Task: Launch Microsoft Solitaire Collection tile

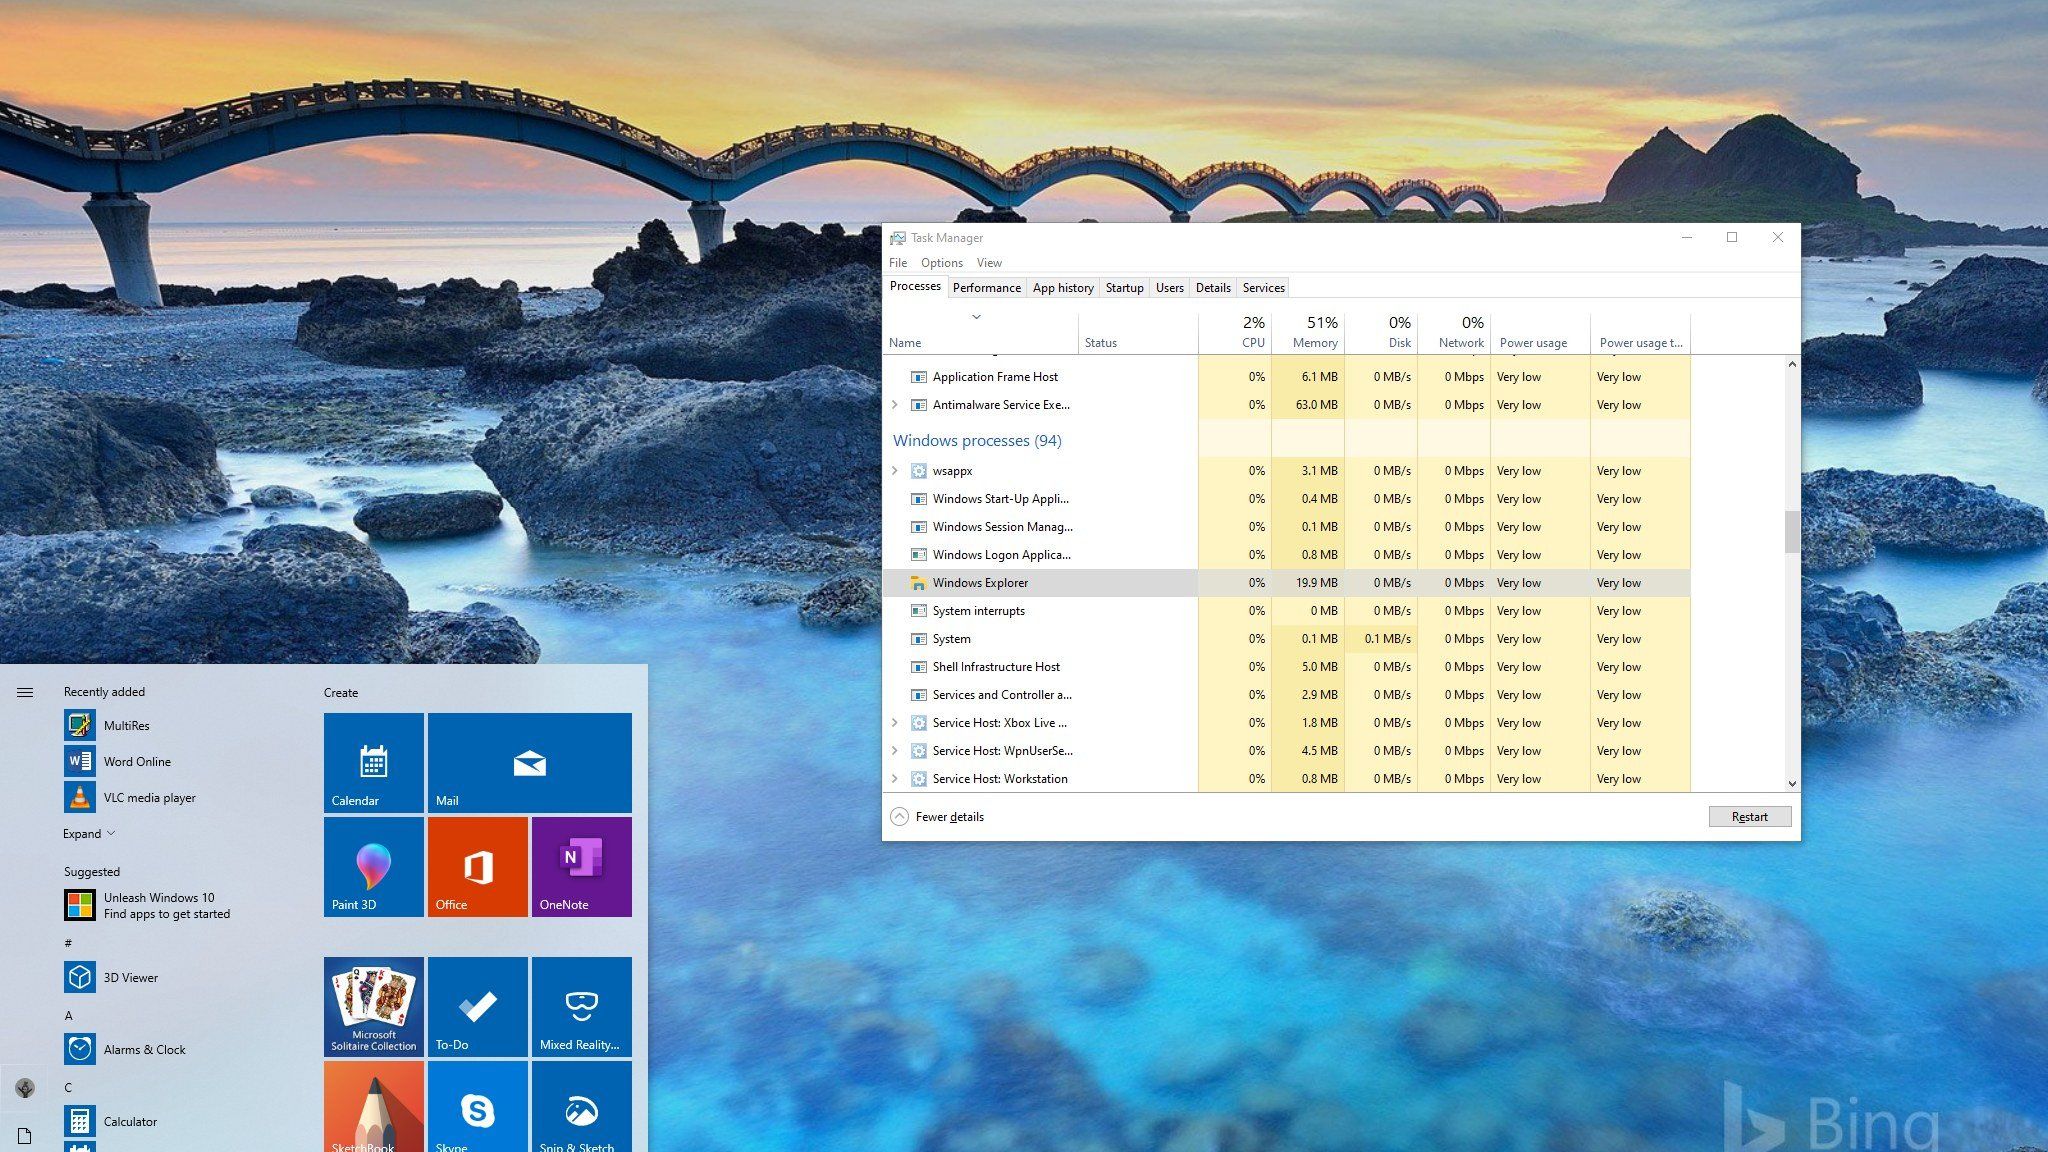Action: tap(373, 1006)
